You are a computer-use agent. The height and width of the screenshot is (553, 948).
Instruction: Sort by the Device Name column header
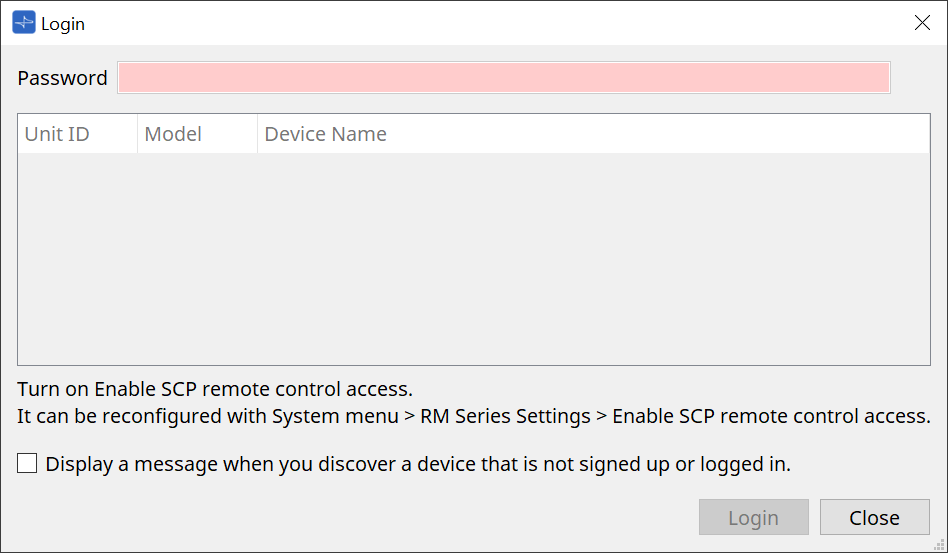coord(325,134)
